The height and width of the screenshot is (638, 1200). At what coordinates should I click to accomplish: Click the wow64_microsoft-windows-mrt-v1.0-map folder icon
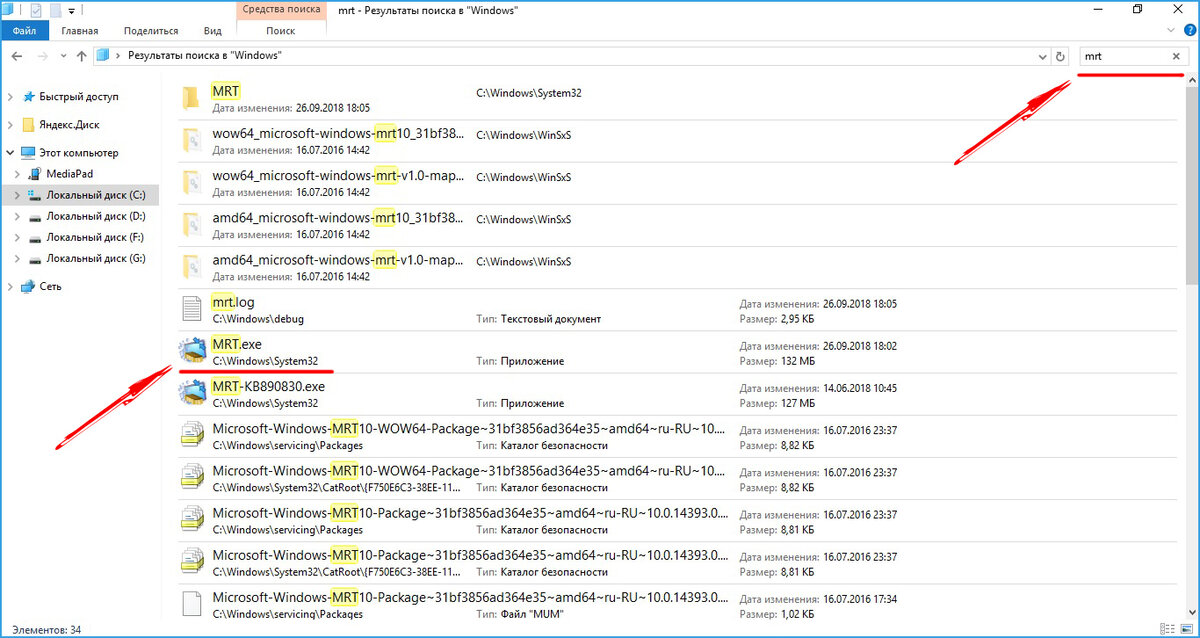(x=191, y=183)
